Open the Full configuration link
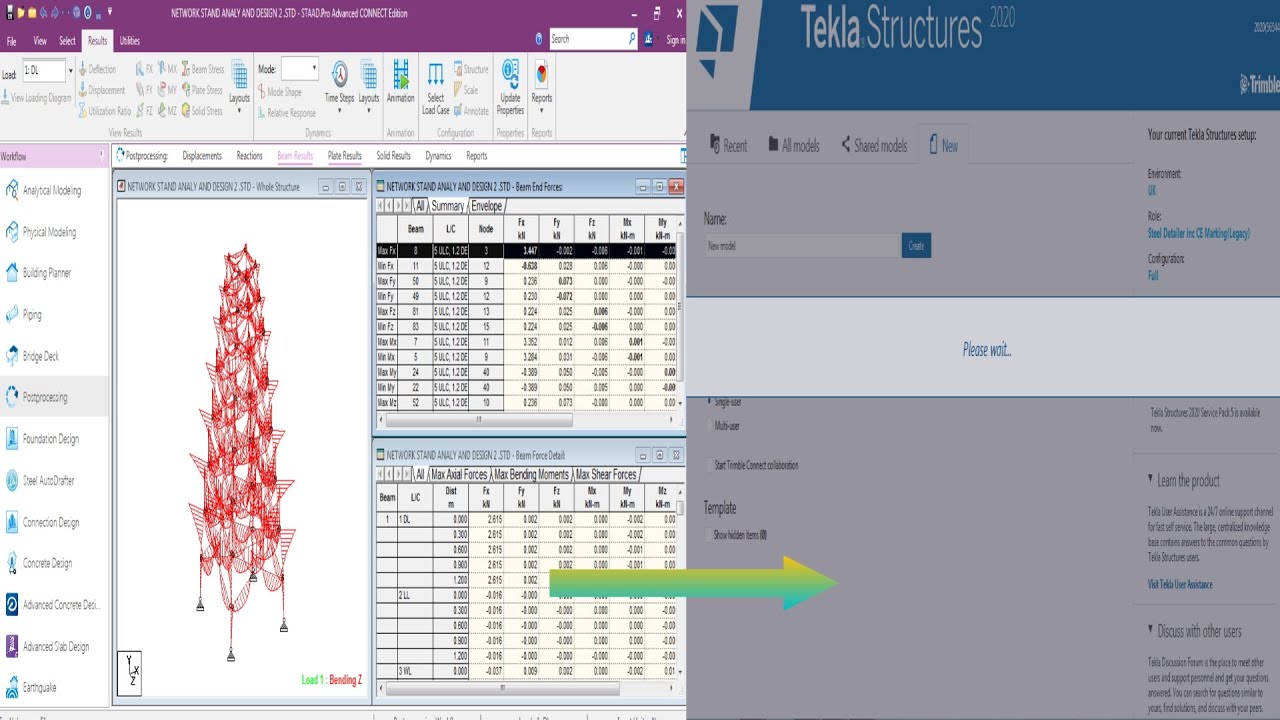Viewport: 1280px width, 720px height. (1153, 275)
